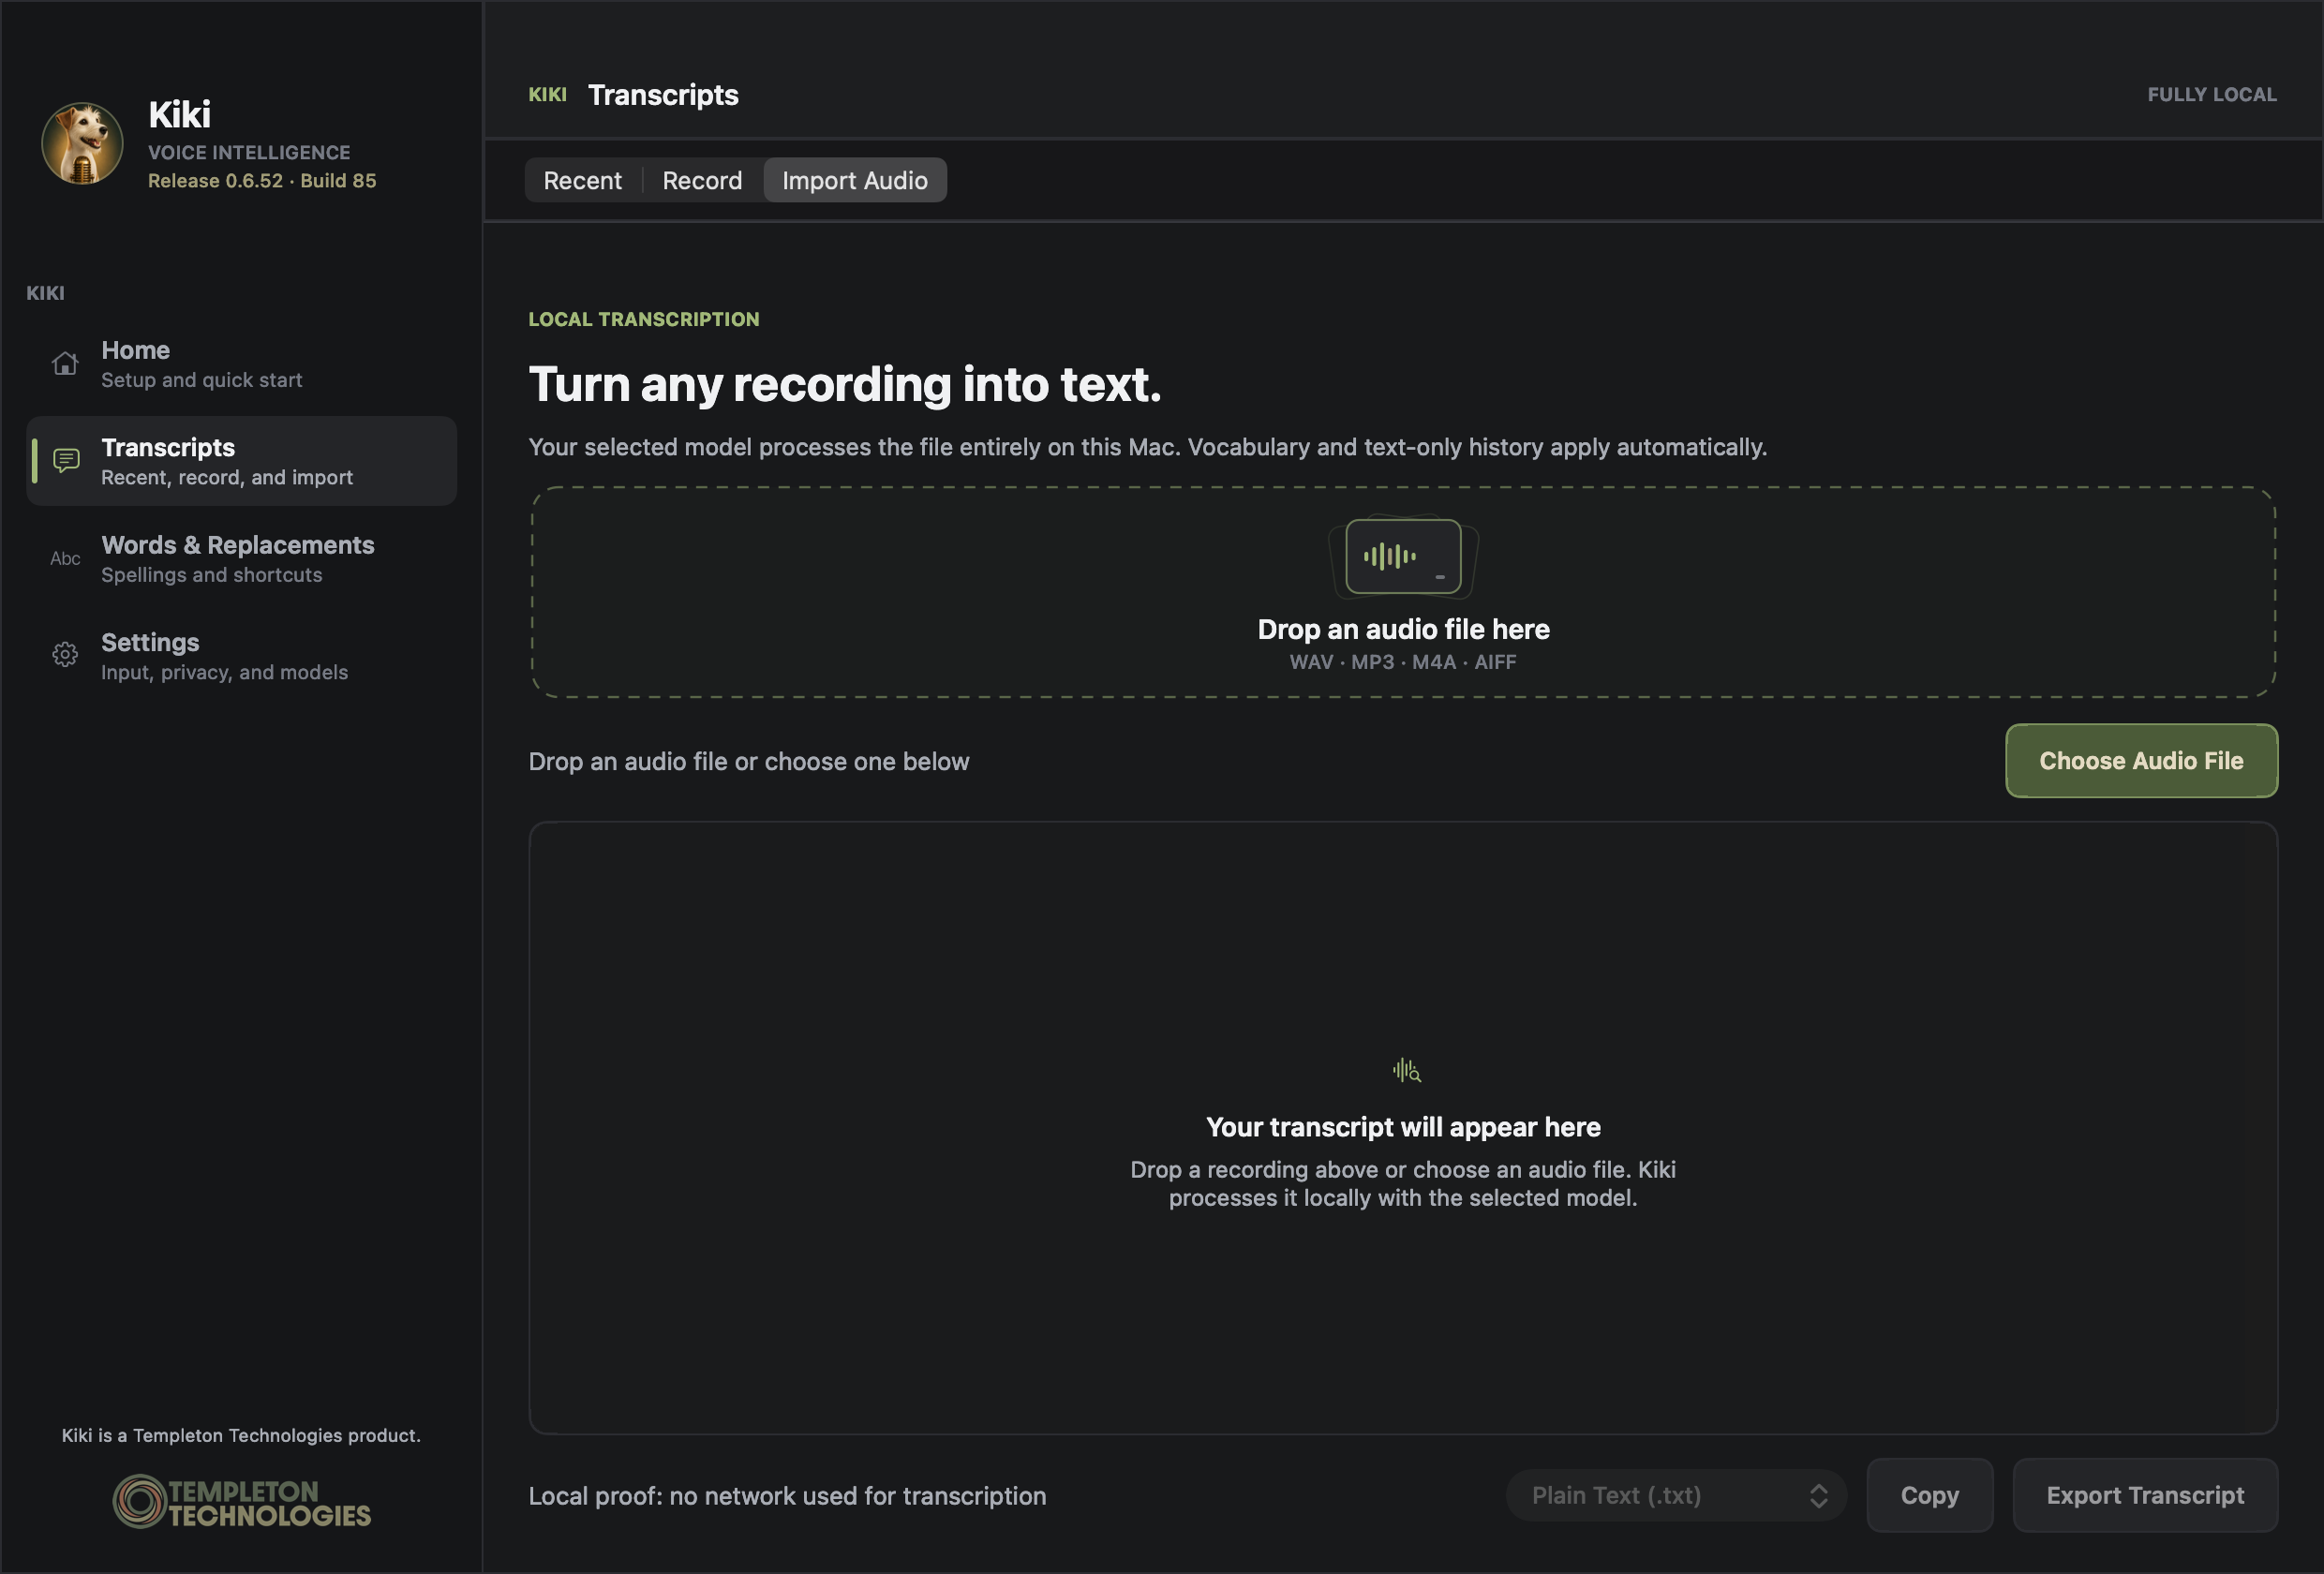Screen dimensions: 2324x1574
Task: Click the 'Drop an audio file here' zone
Action: 1403,593
